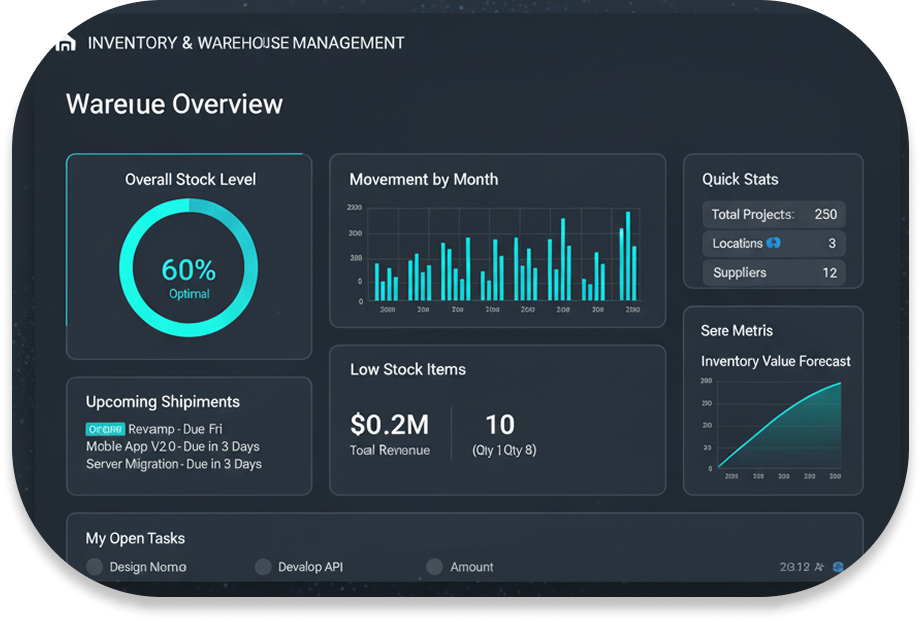Viewport: 921px width, 621px height.
Task: Click the Inventory & Warehouse Management title
Action: click(x=246, y=43)
